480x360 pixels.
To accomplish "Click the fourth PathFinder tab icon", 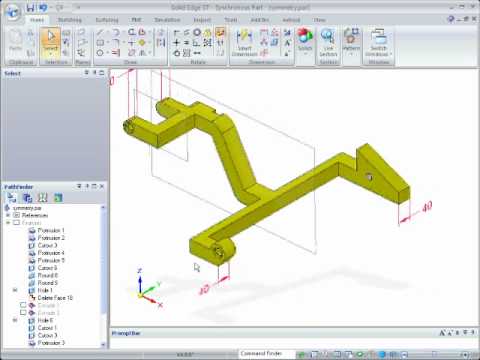I will [x=58, y=198].
